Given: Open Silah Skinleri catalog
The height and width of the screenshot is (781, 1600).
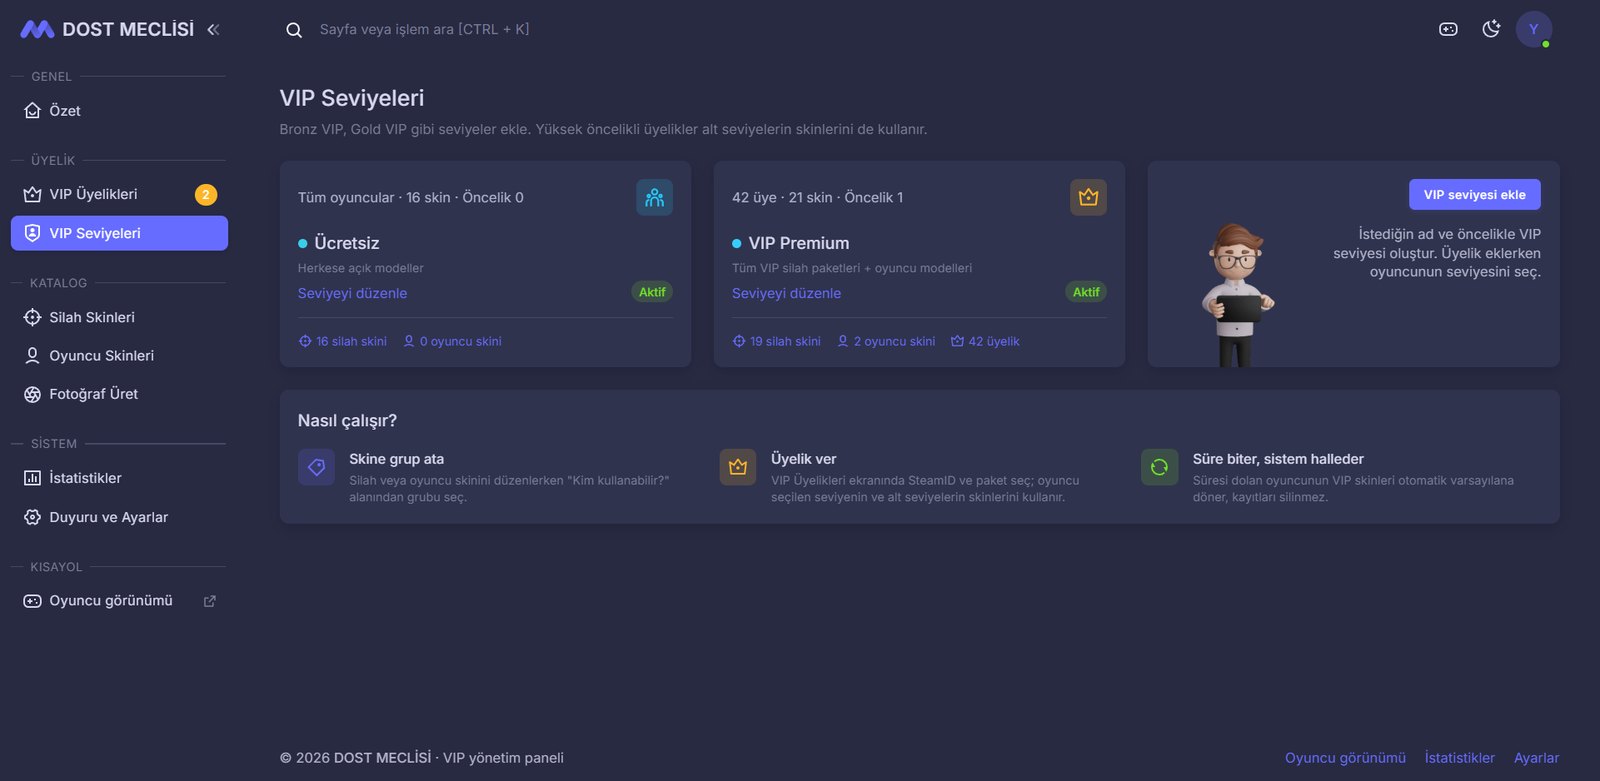Looking at the screenshot, I should (119, 317).
